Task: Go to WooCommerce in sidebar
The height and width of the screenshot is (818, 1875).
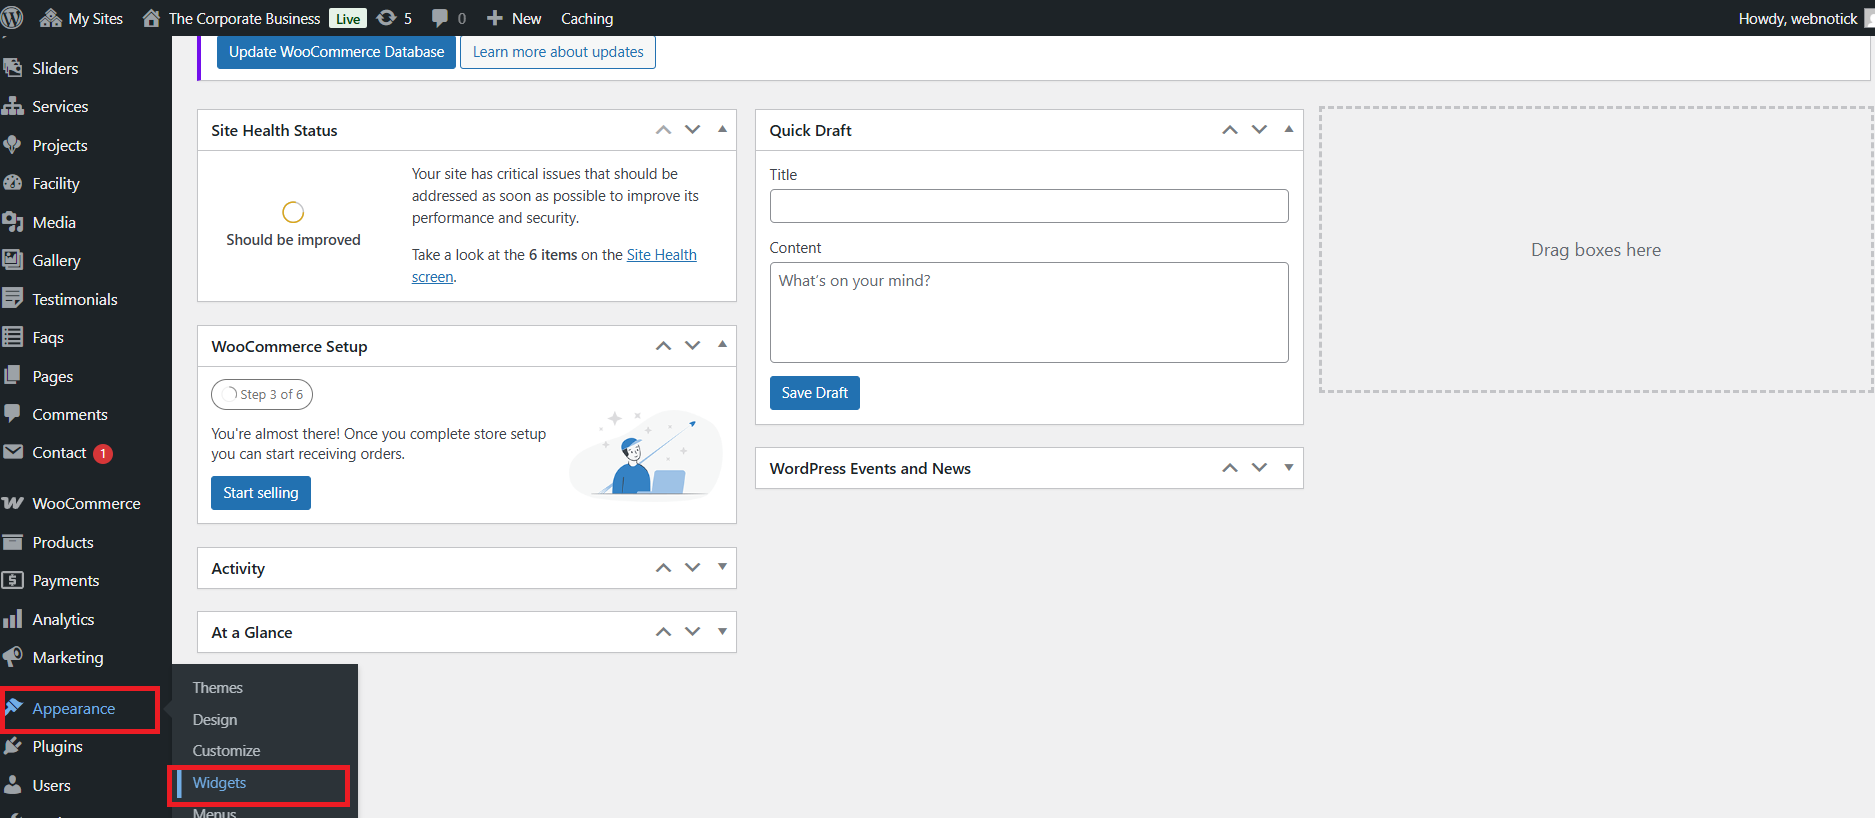Action: 86,503
